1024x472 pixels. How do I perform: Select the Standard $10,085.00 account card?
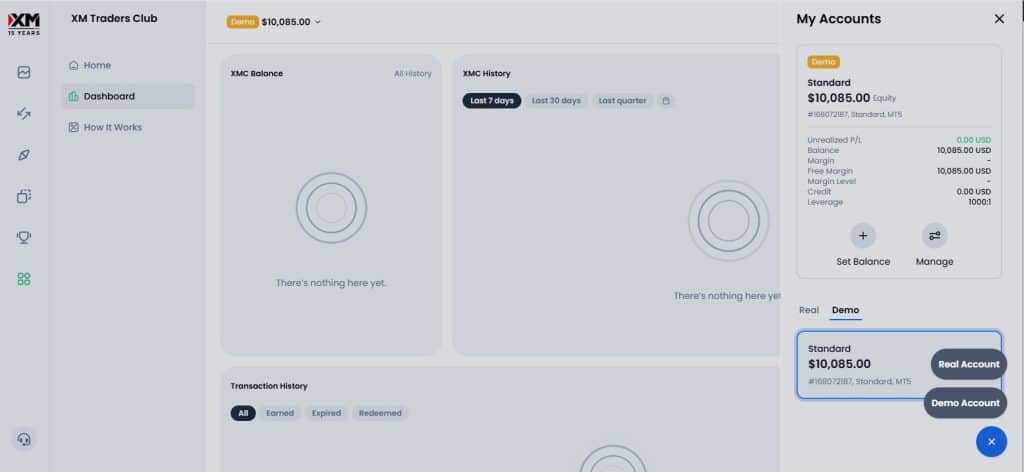(x=899, y=364)
